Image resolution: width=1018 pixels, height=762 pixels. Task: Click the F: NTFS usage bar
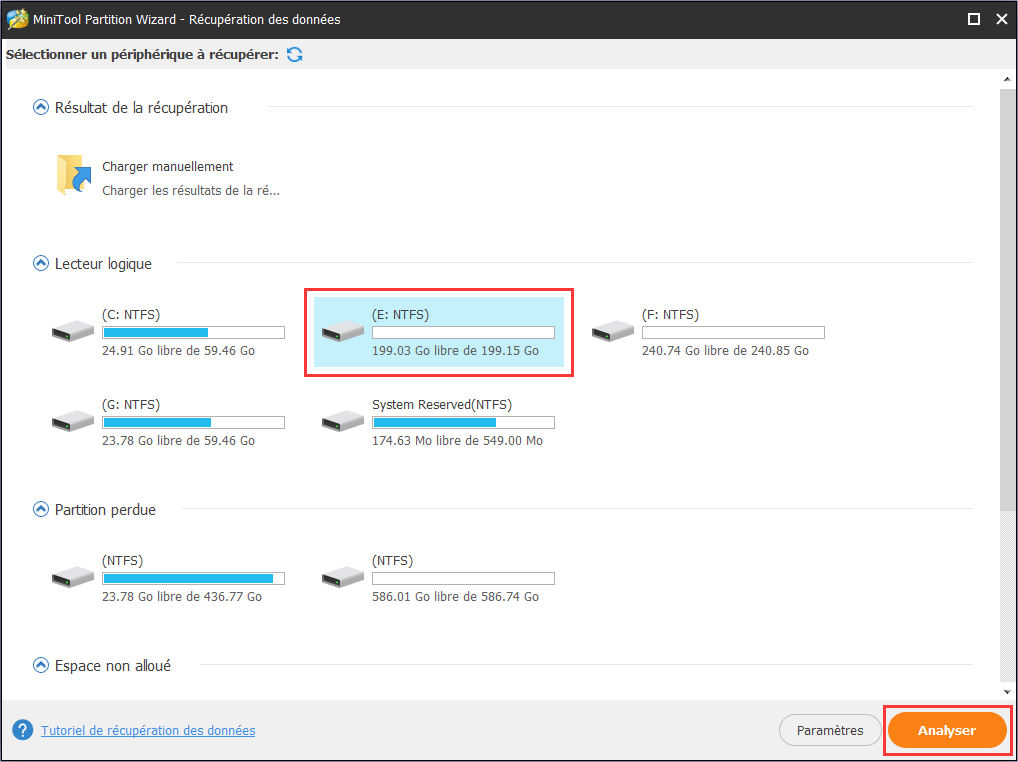click(x=733, y=332)
